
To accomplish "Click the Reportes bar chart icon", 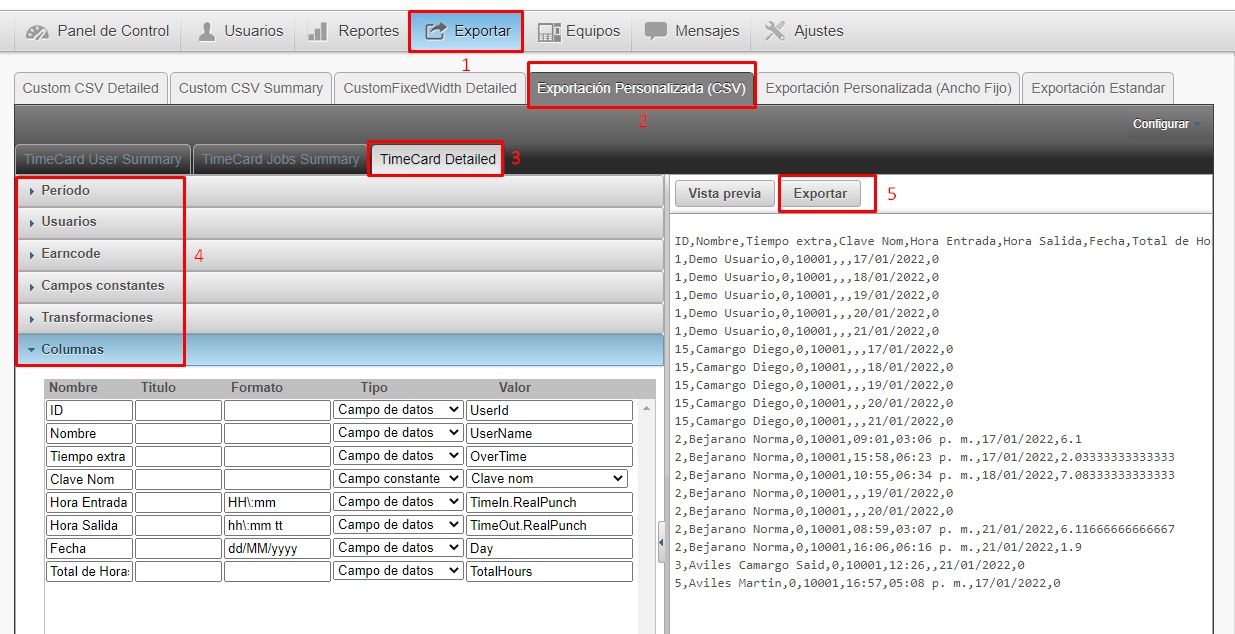I will pyautogui.click(x=318, y=32).
